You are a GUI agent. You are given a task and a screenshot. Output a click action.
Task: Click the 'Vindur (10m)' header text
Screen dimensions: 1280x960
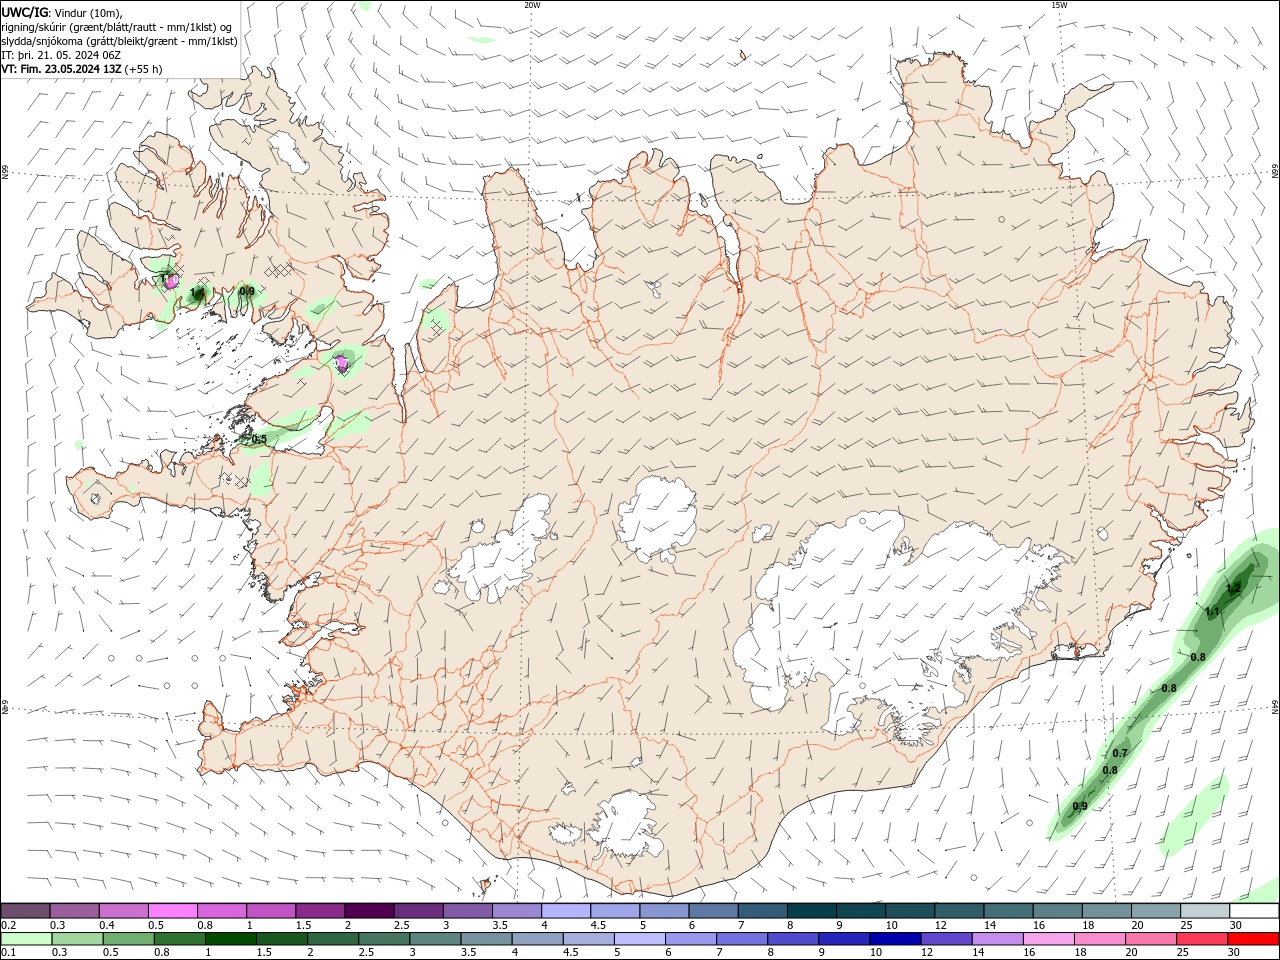[x=88, y=12]
